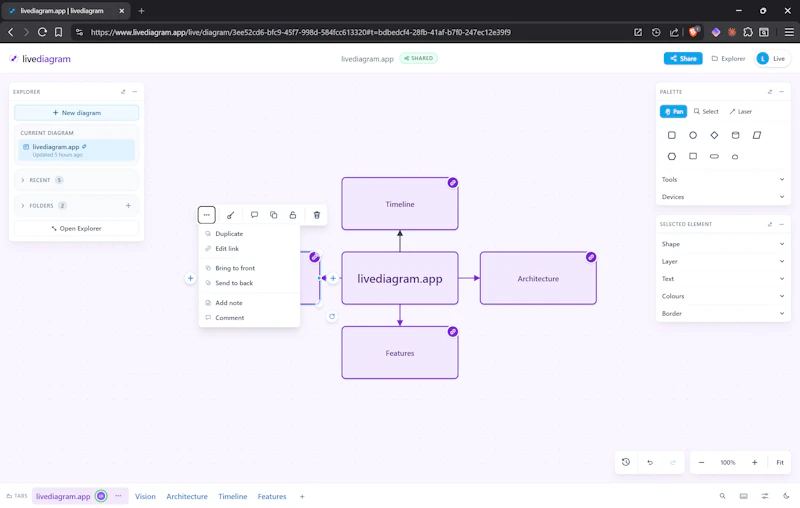The image size is (800, 508).
Task: Select the rounded rectangle shape in Palette
Action: [x=671, y=135]
